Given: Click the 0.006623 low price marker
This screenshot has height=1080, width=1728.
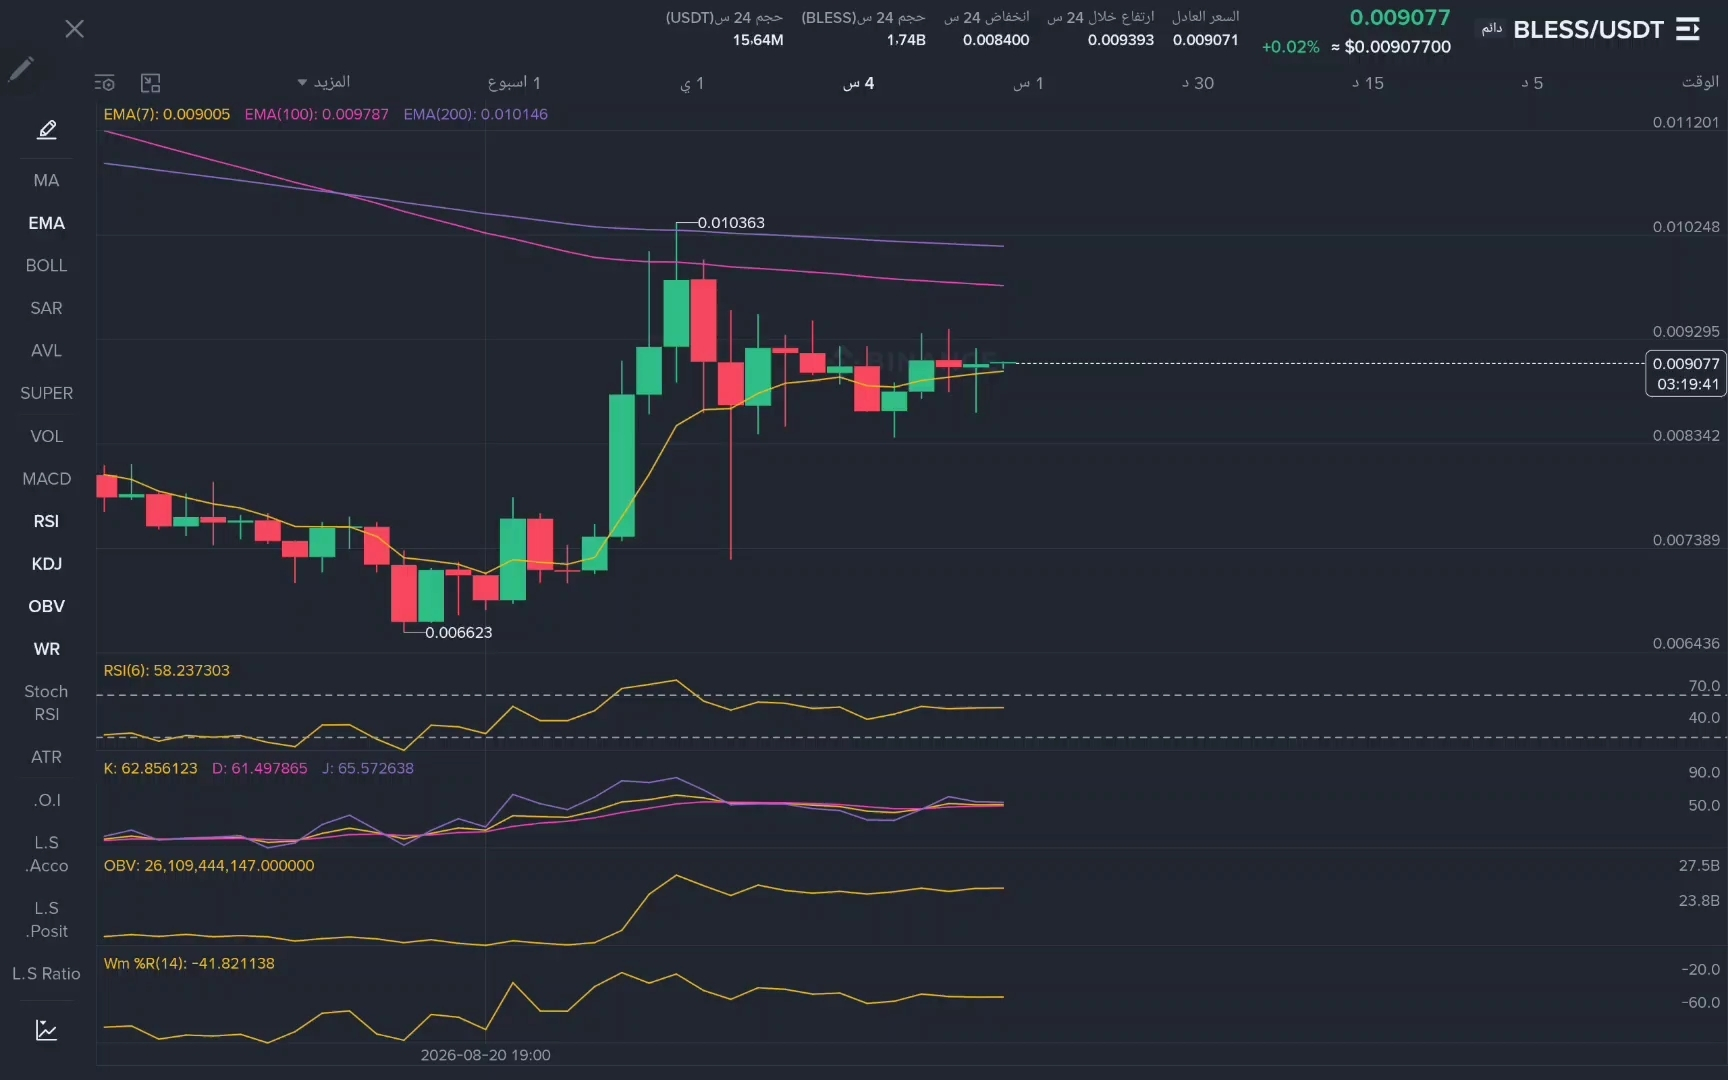Looking at the screenshot, I should coord(458,632).
